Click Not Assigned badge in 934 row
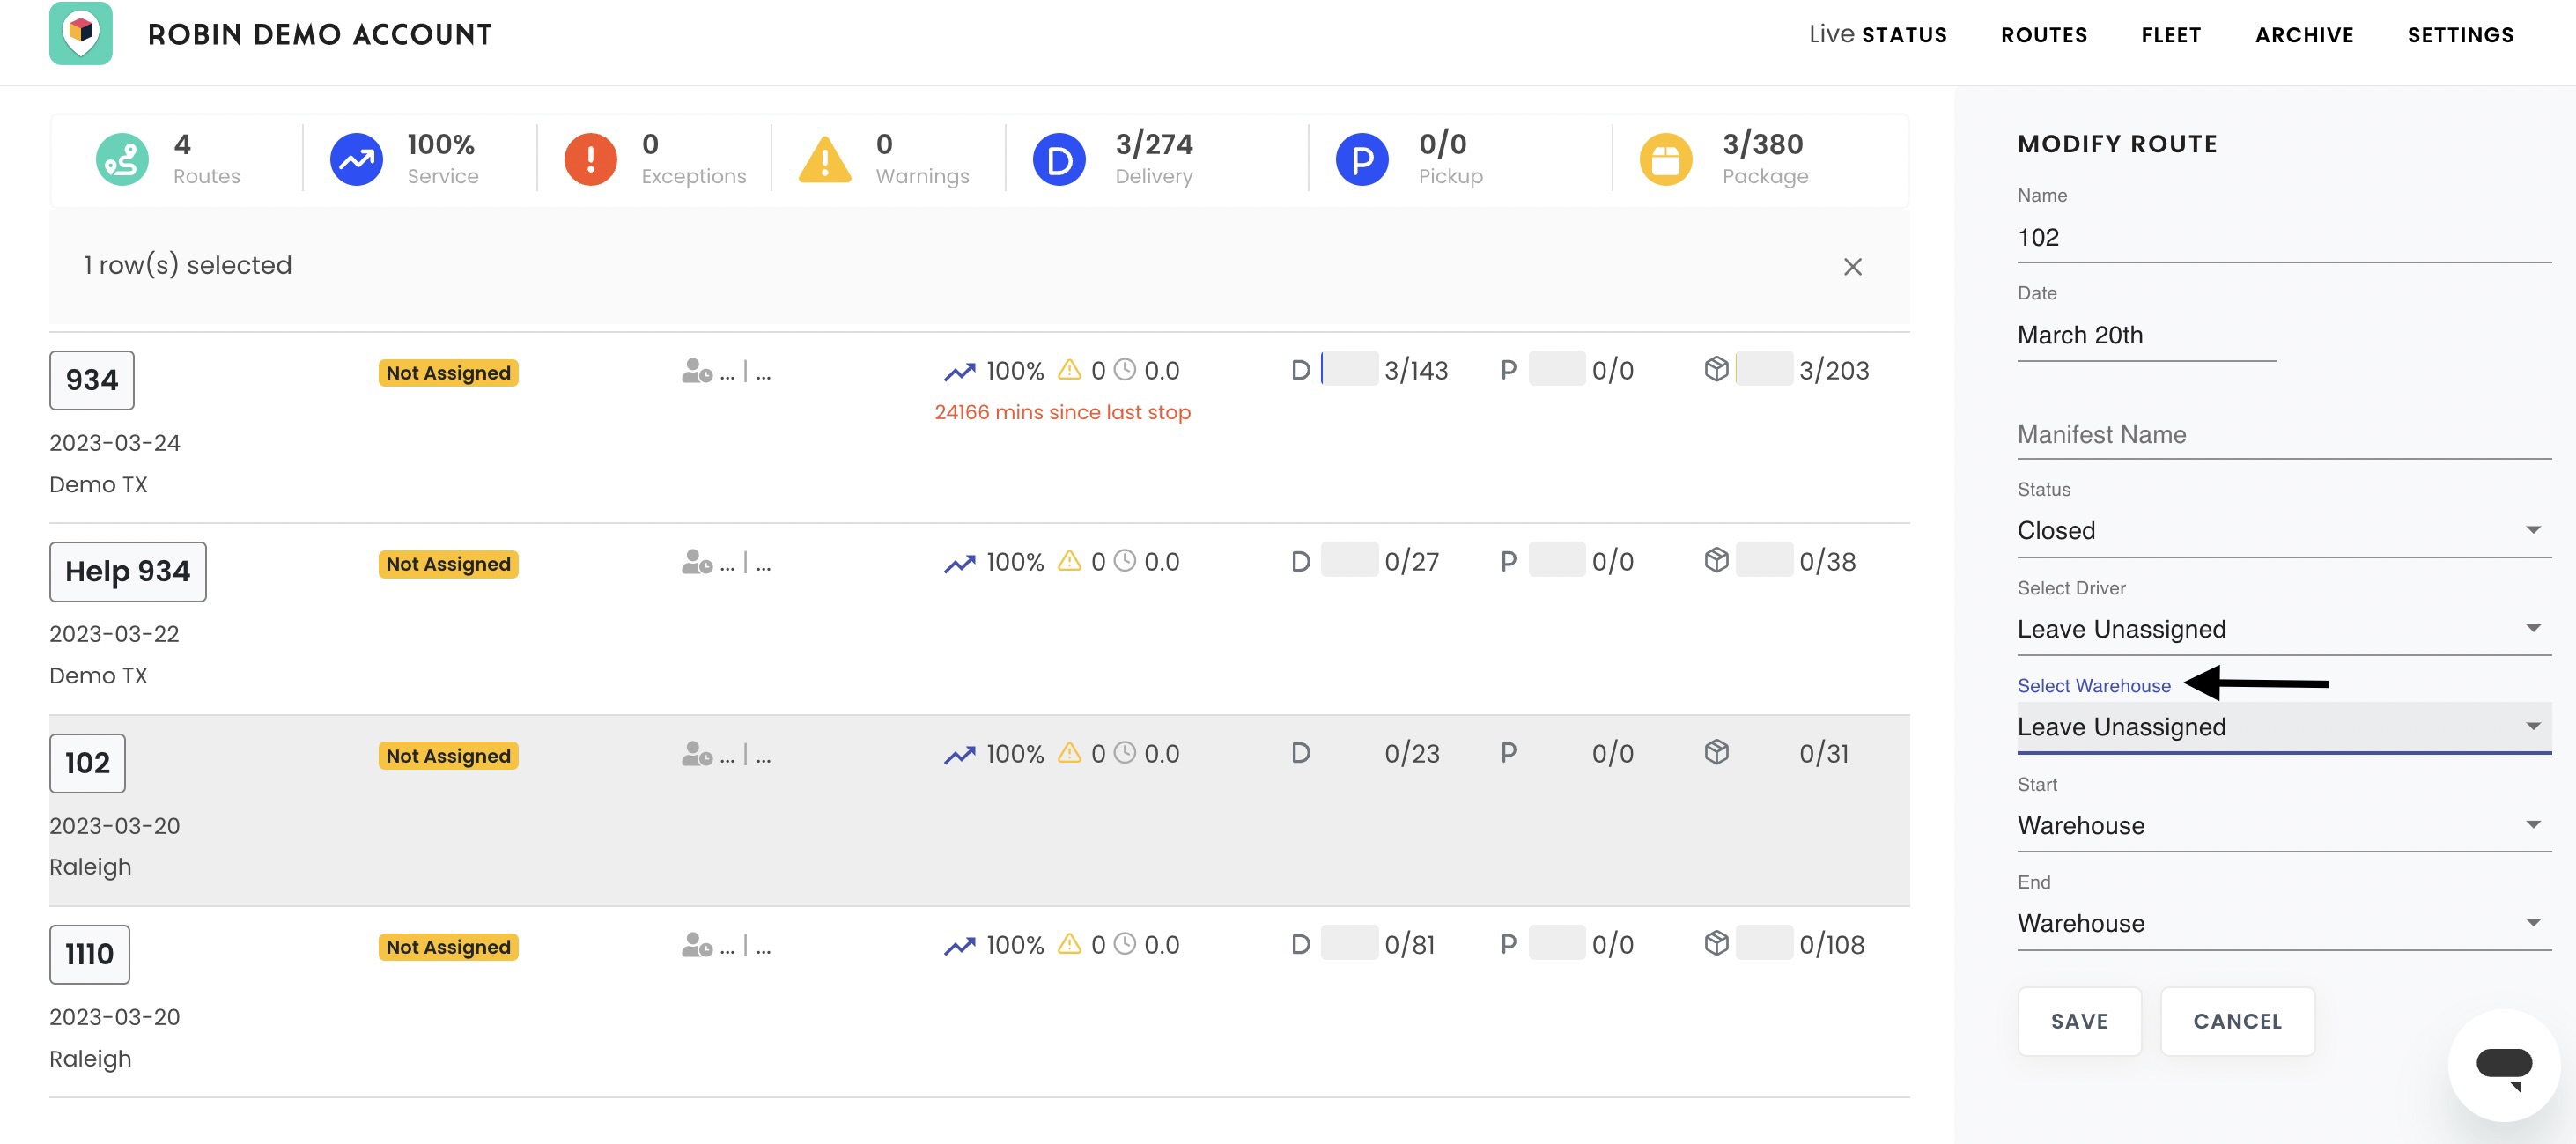Viewport: 2576px width, 1144px height. (x=448, y=373)
